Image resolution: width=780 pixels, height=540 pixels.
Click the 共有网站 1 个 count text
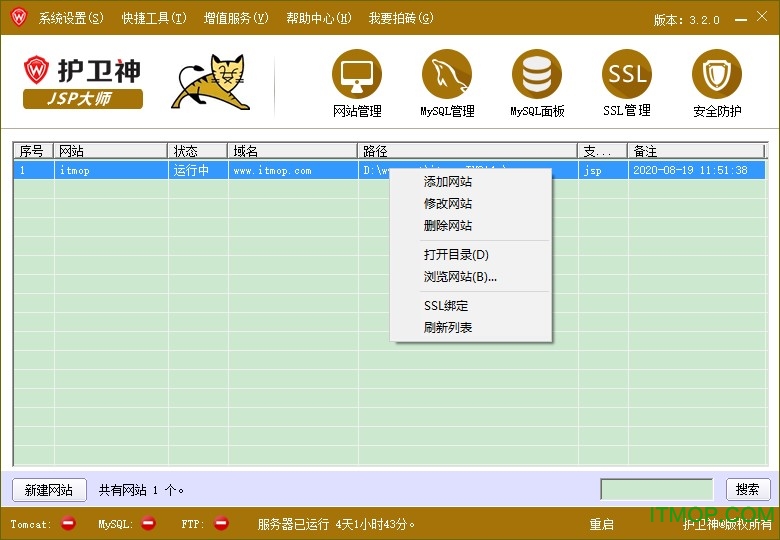(141, 490)
